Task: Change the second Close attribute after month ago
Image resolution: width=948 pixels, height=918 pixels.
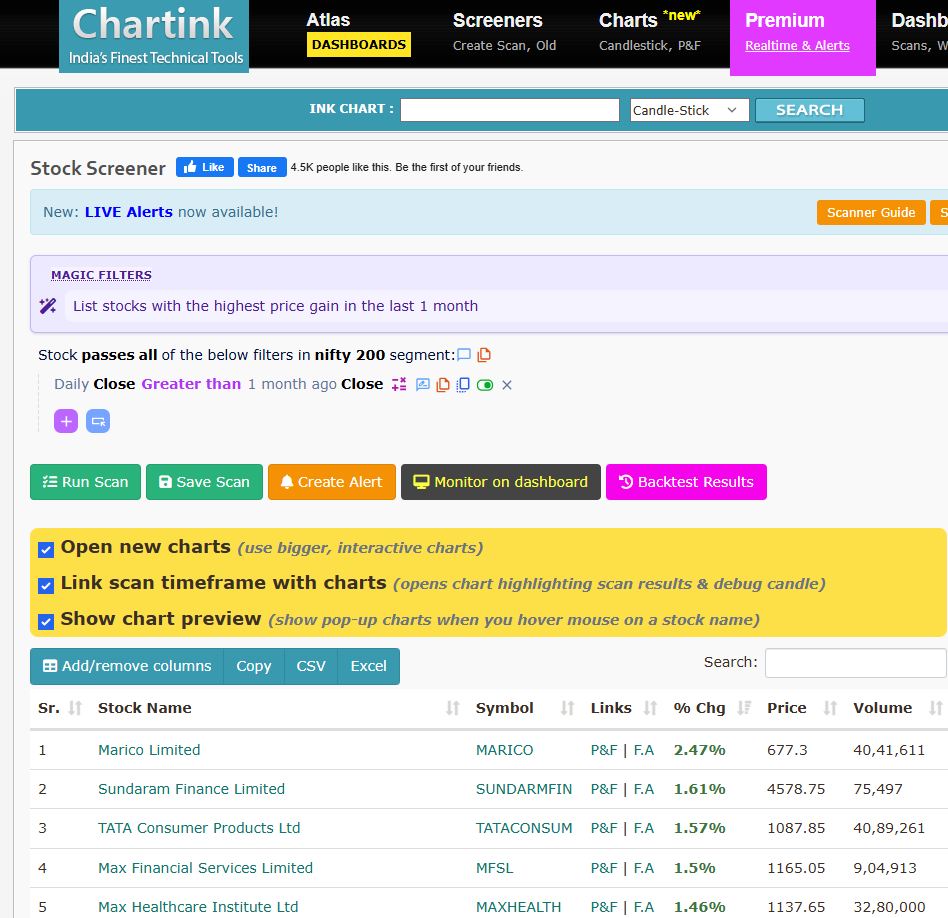Action: 362,384
